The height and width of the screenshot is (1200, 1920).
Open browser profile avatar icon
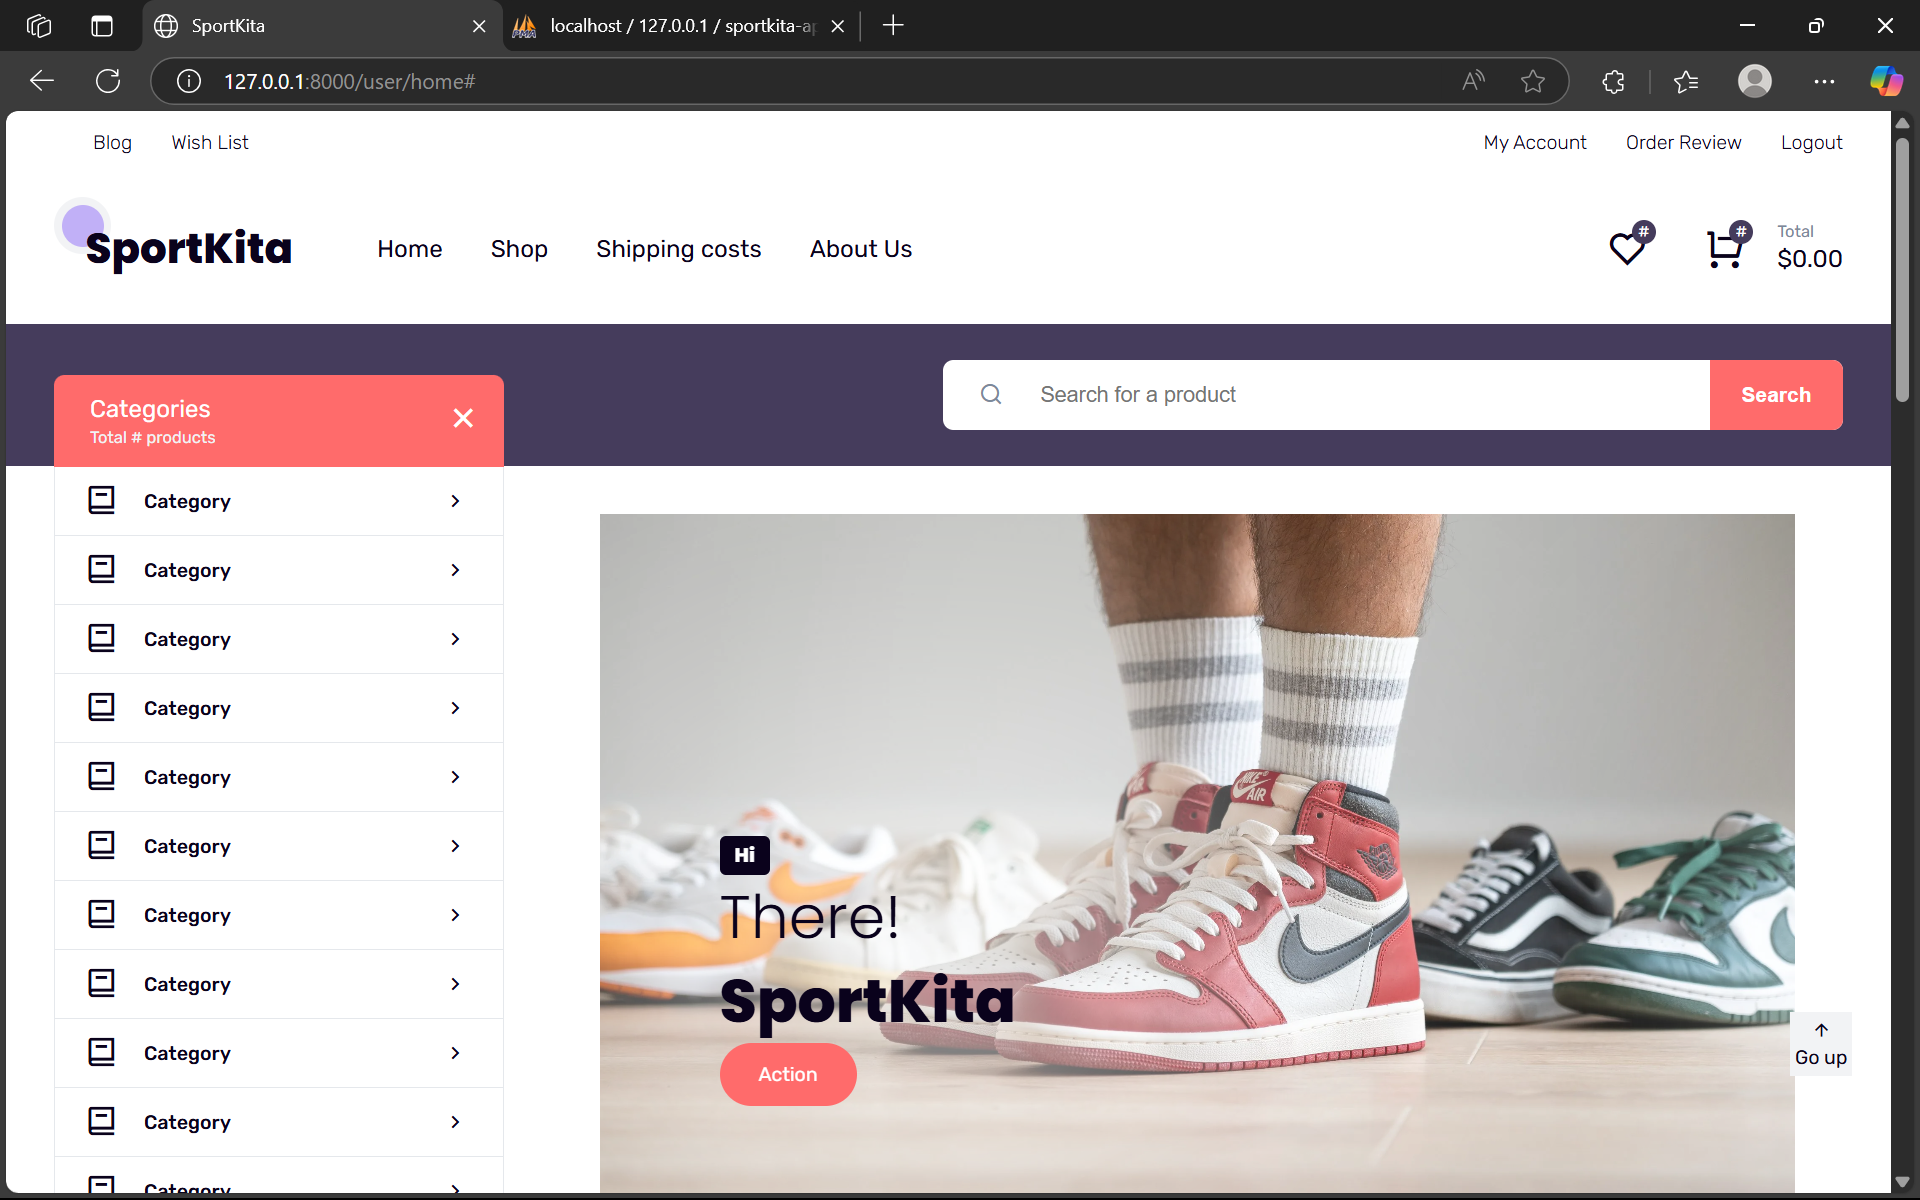[x=1754, y=81]
